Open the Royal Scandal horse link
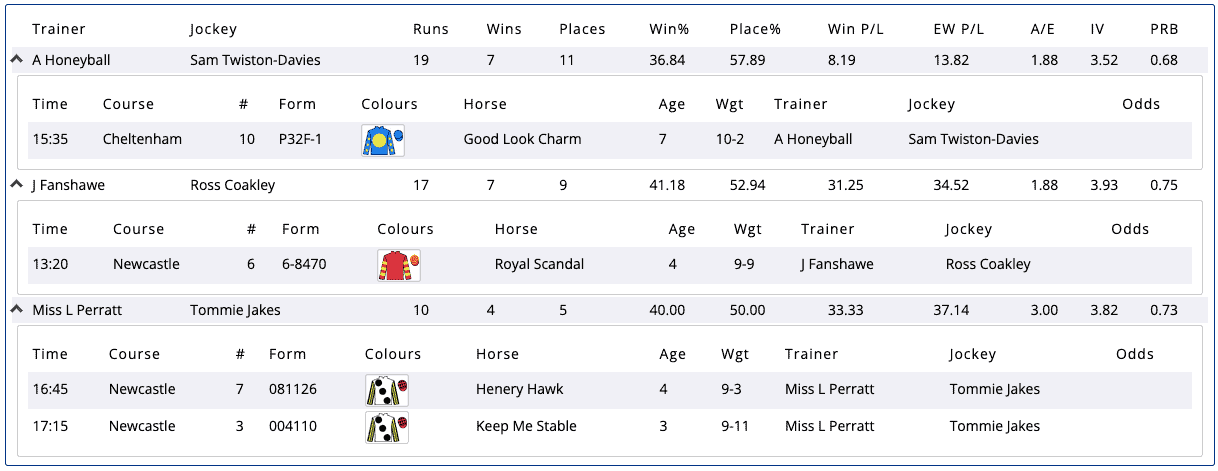The image size is (1218, 471). tap(539, 265)
